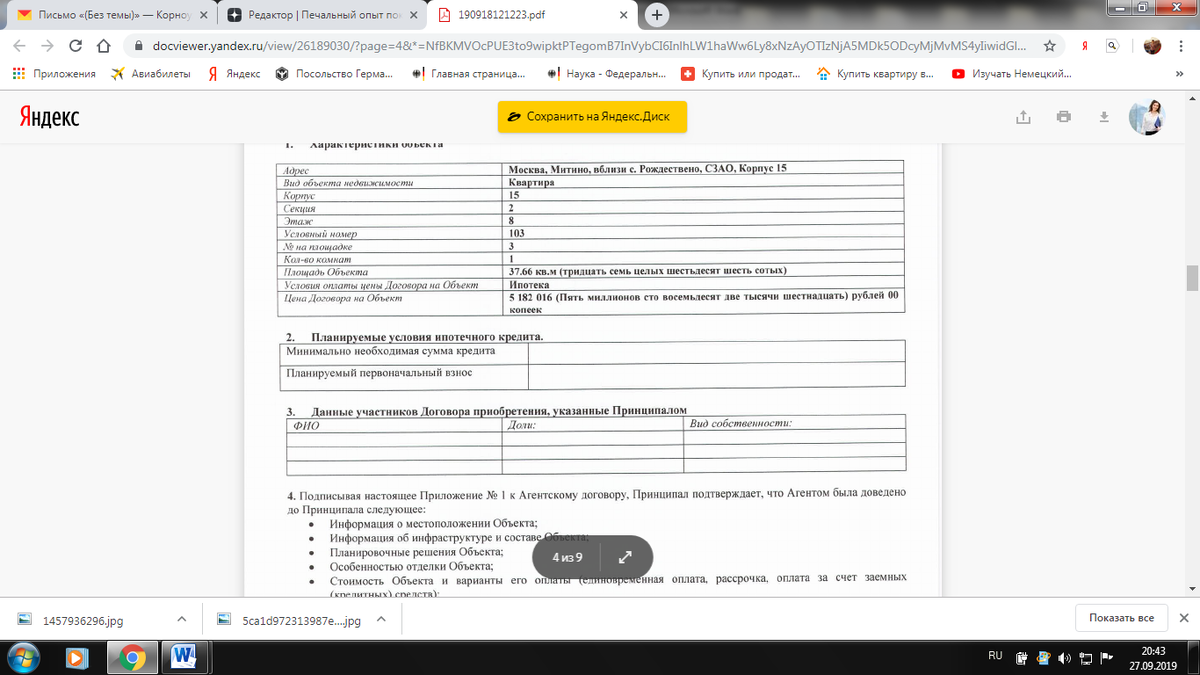Viewport: 1200px width, 675px height.
Task: Launch media player from taskbar
Action: 76,657
